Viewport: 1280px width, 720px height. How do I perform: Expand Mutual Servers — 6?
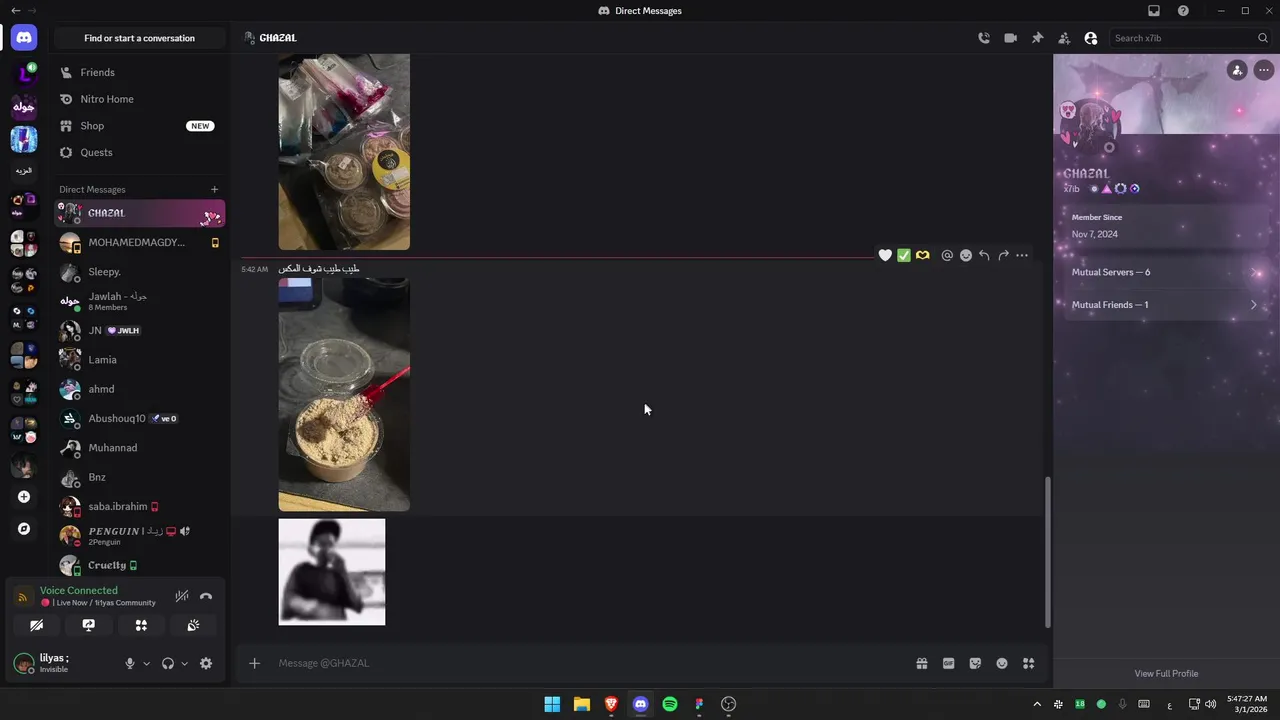1165,272
